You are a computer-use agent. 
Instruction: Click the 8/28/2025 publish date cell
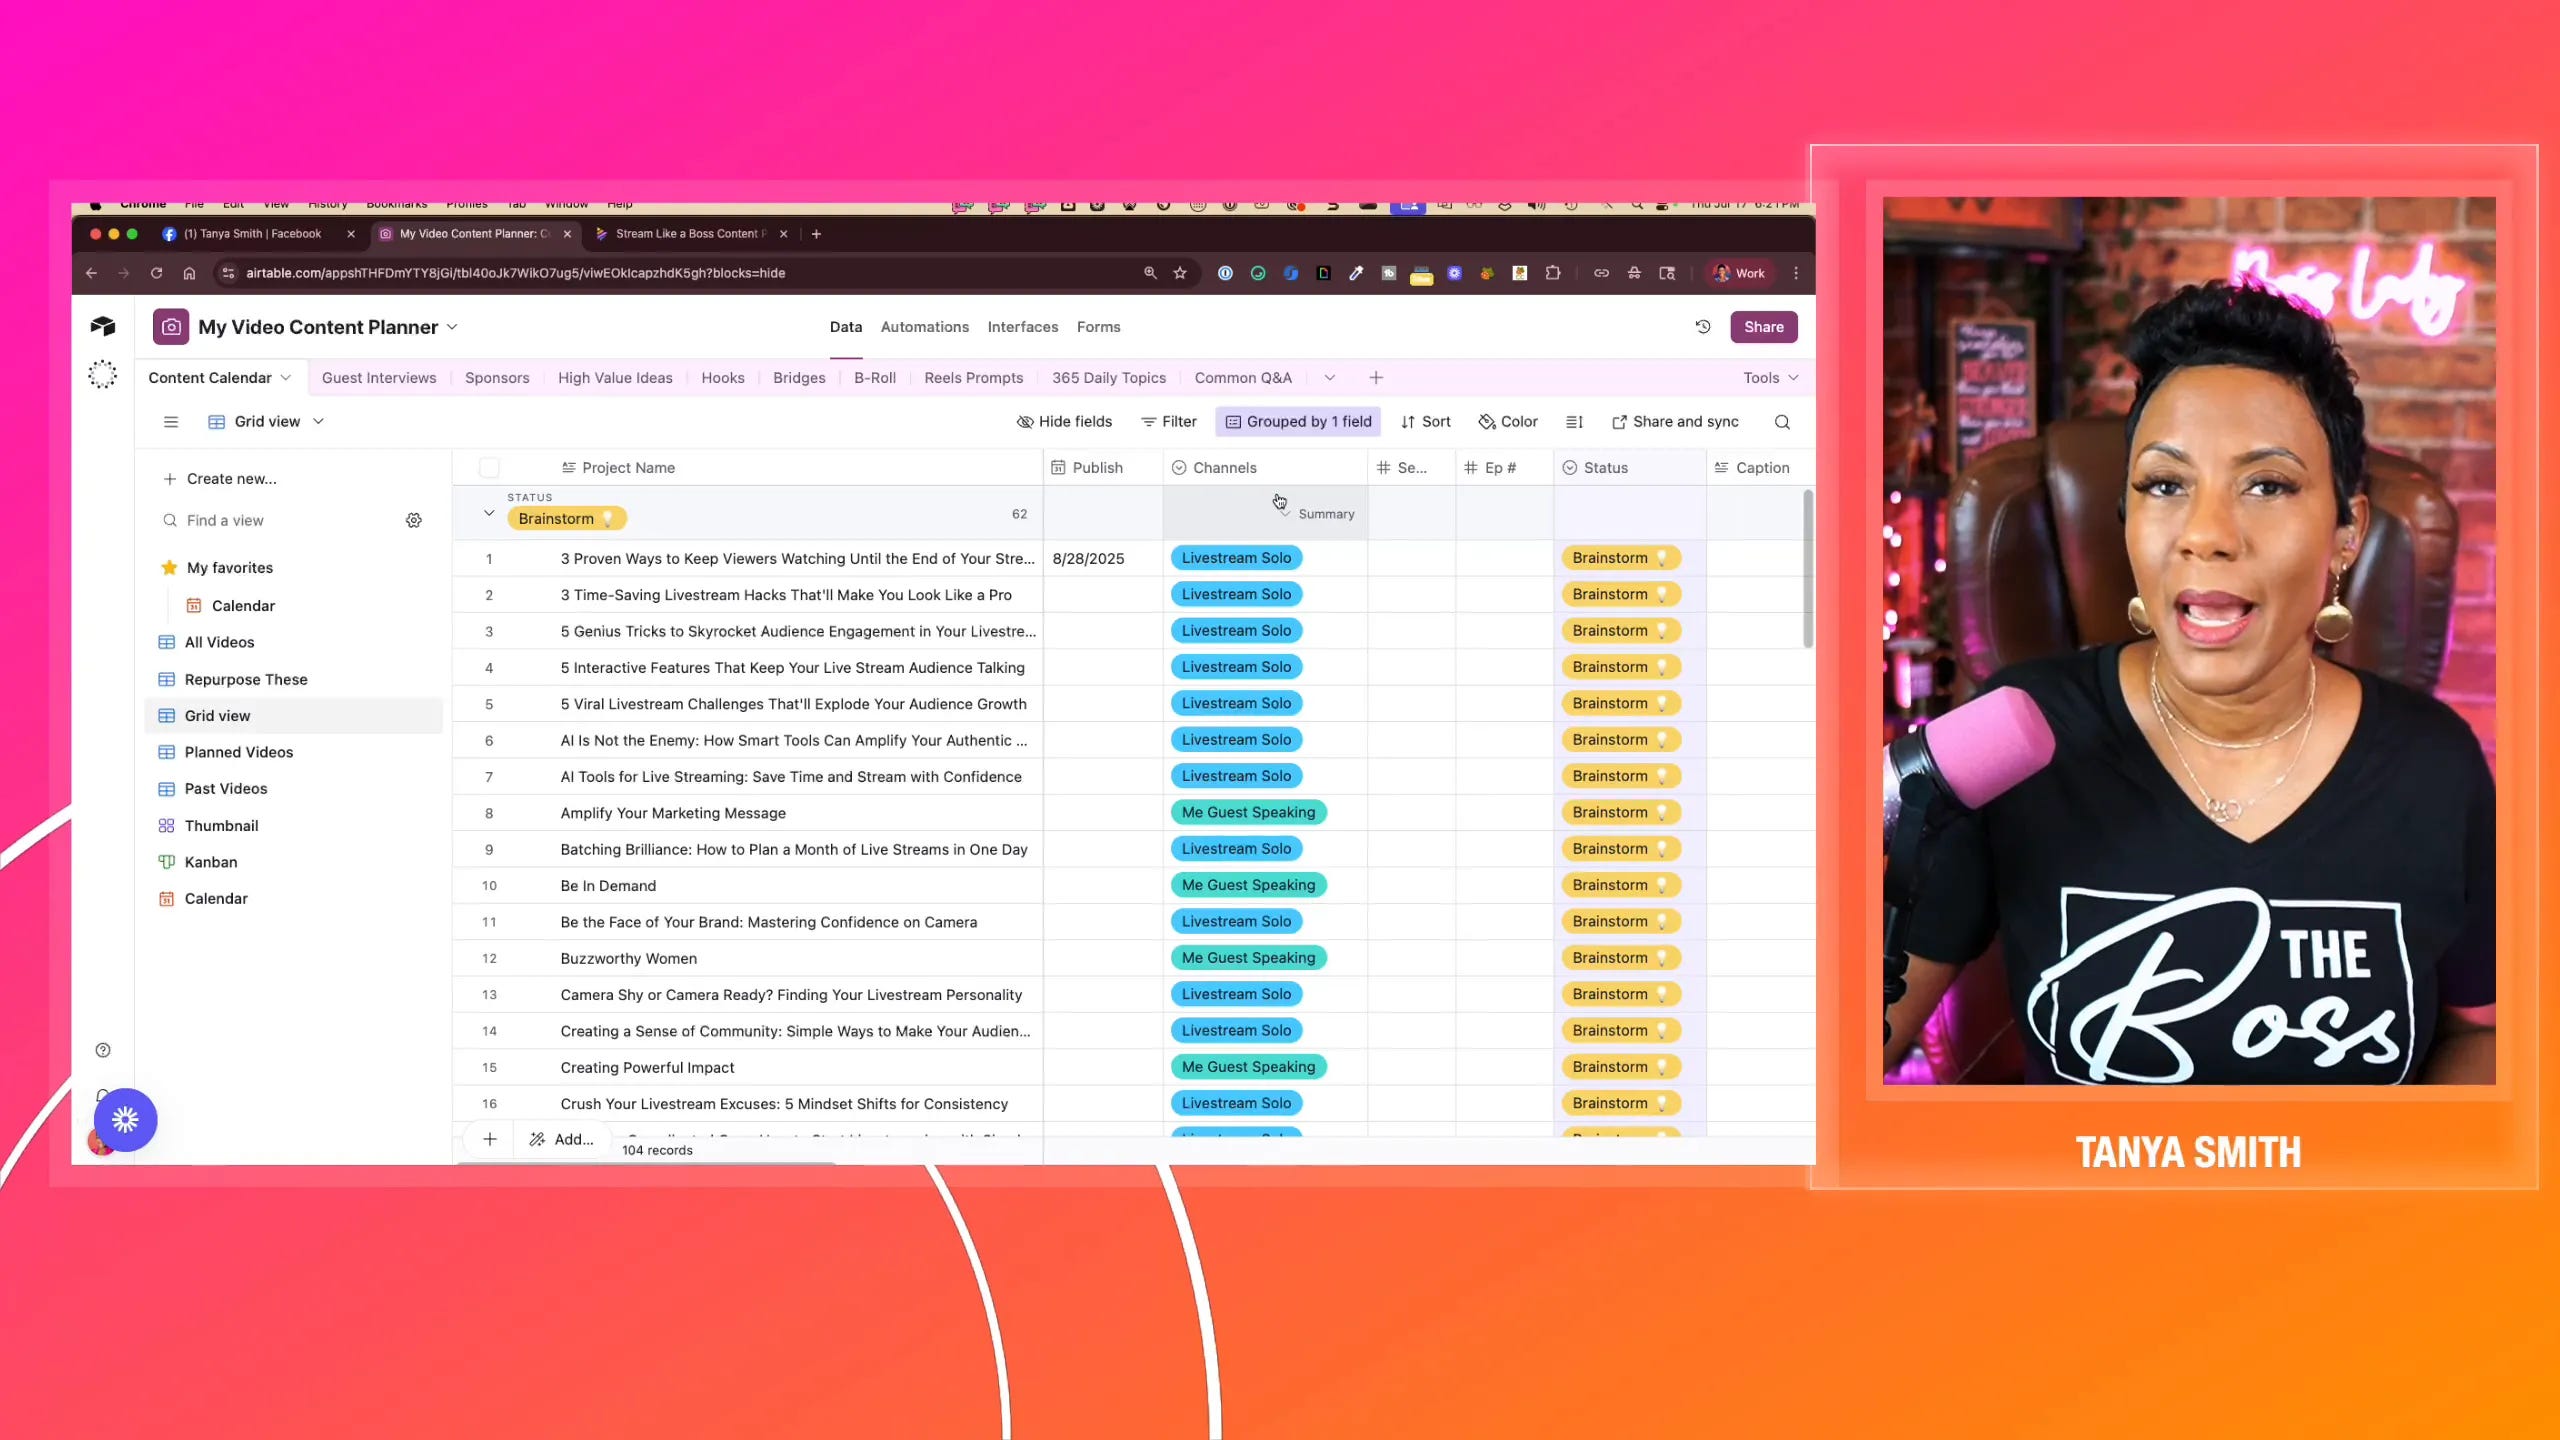[x=1103, y=558]
